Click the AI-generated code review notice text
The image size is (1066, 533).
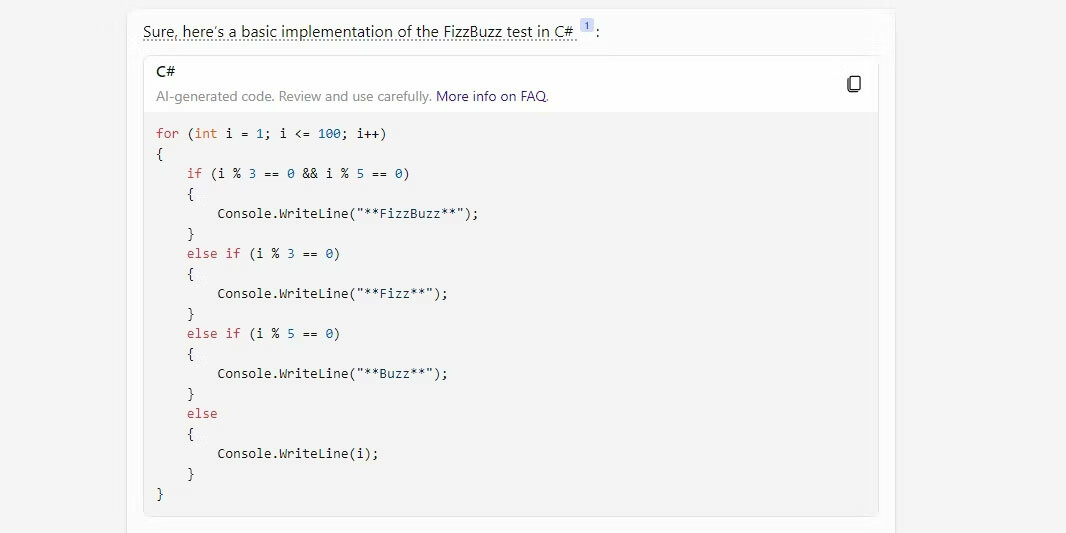click(x=294, y=97)
